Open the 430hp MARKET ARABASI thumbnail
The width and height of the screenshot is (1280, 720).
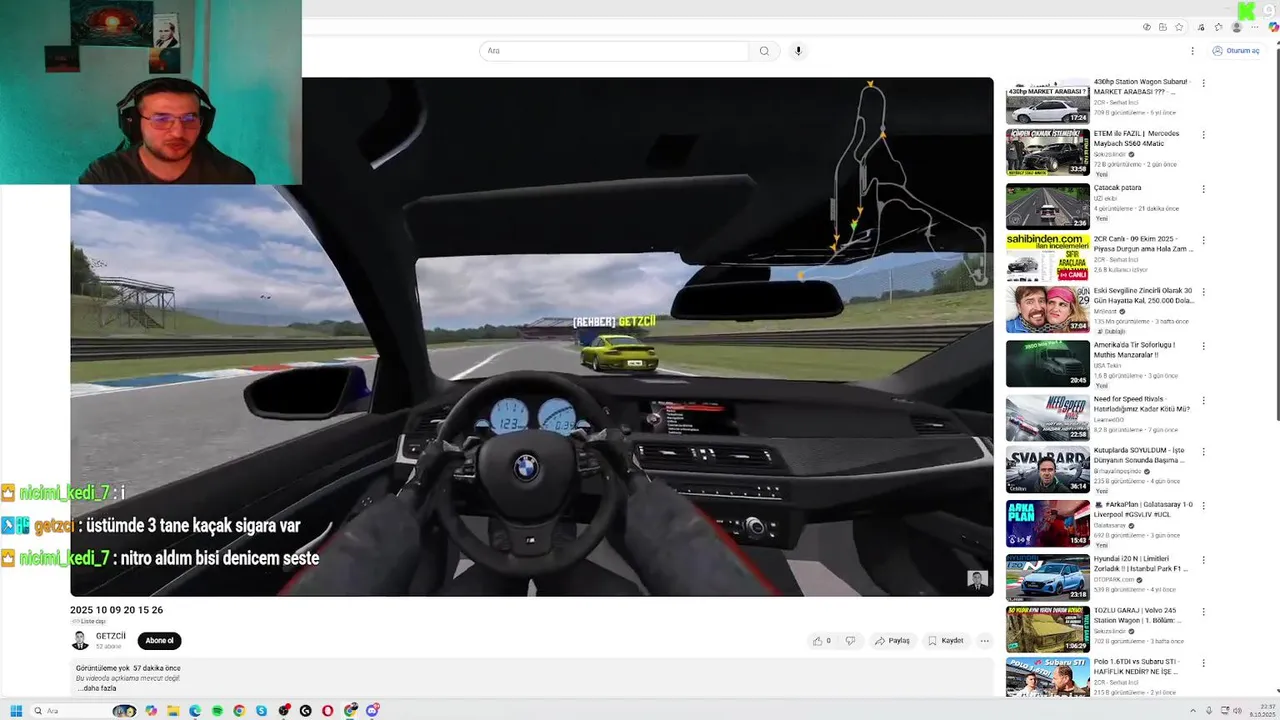point(1048,102)
